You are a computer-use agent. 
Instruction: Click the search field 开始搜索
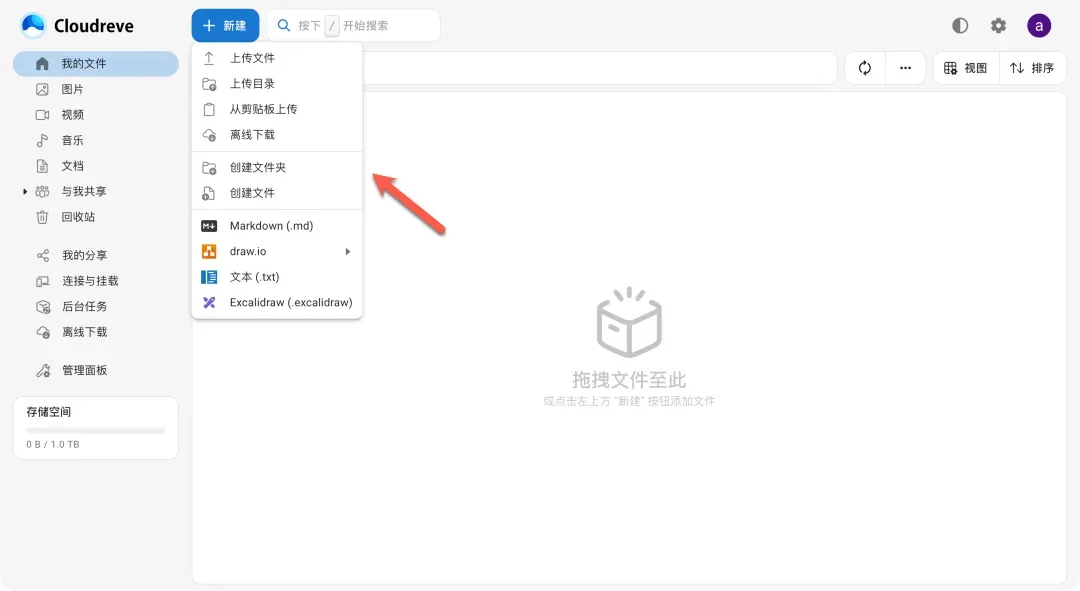353,25
